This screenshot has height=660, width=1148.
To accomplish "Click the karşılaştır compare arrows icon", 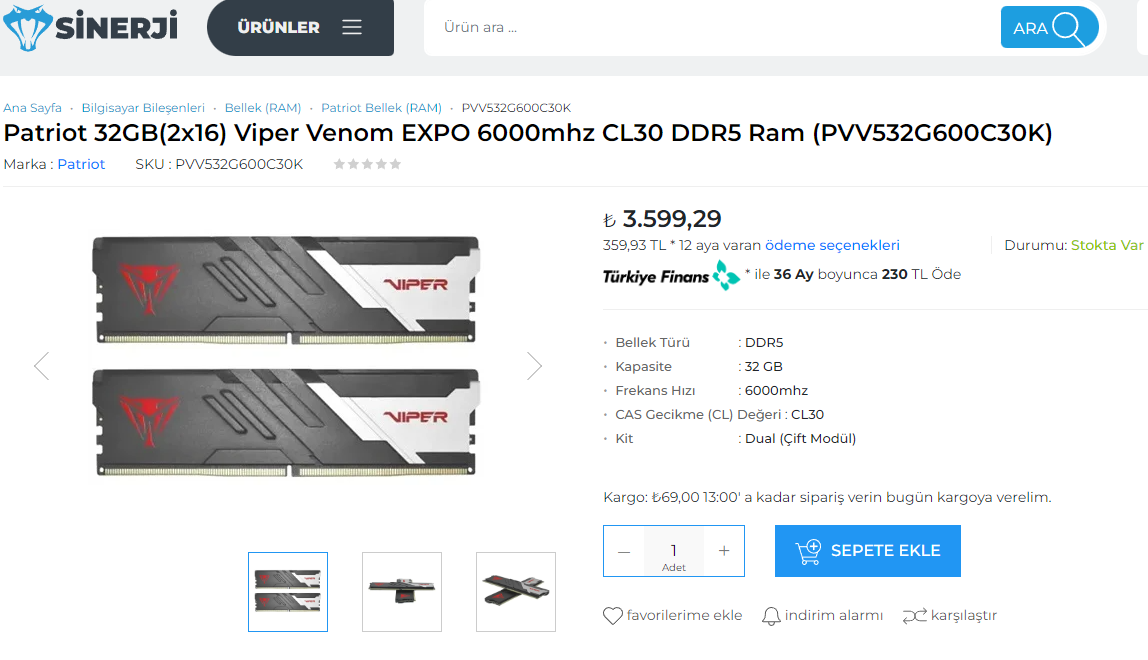I will click(x=914, y=616).
